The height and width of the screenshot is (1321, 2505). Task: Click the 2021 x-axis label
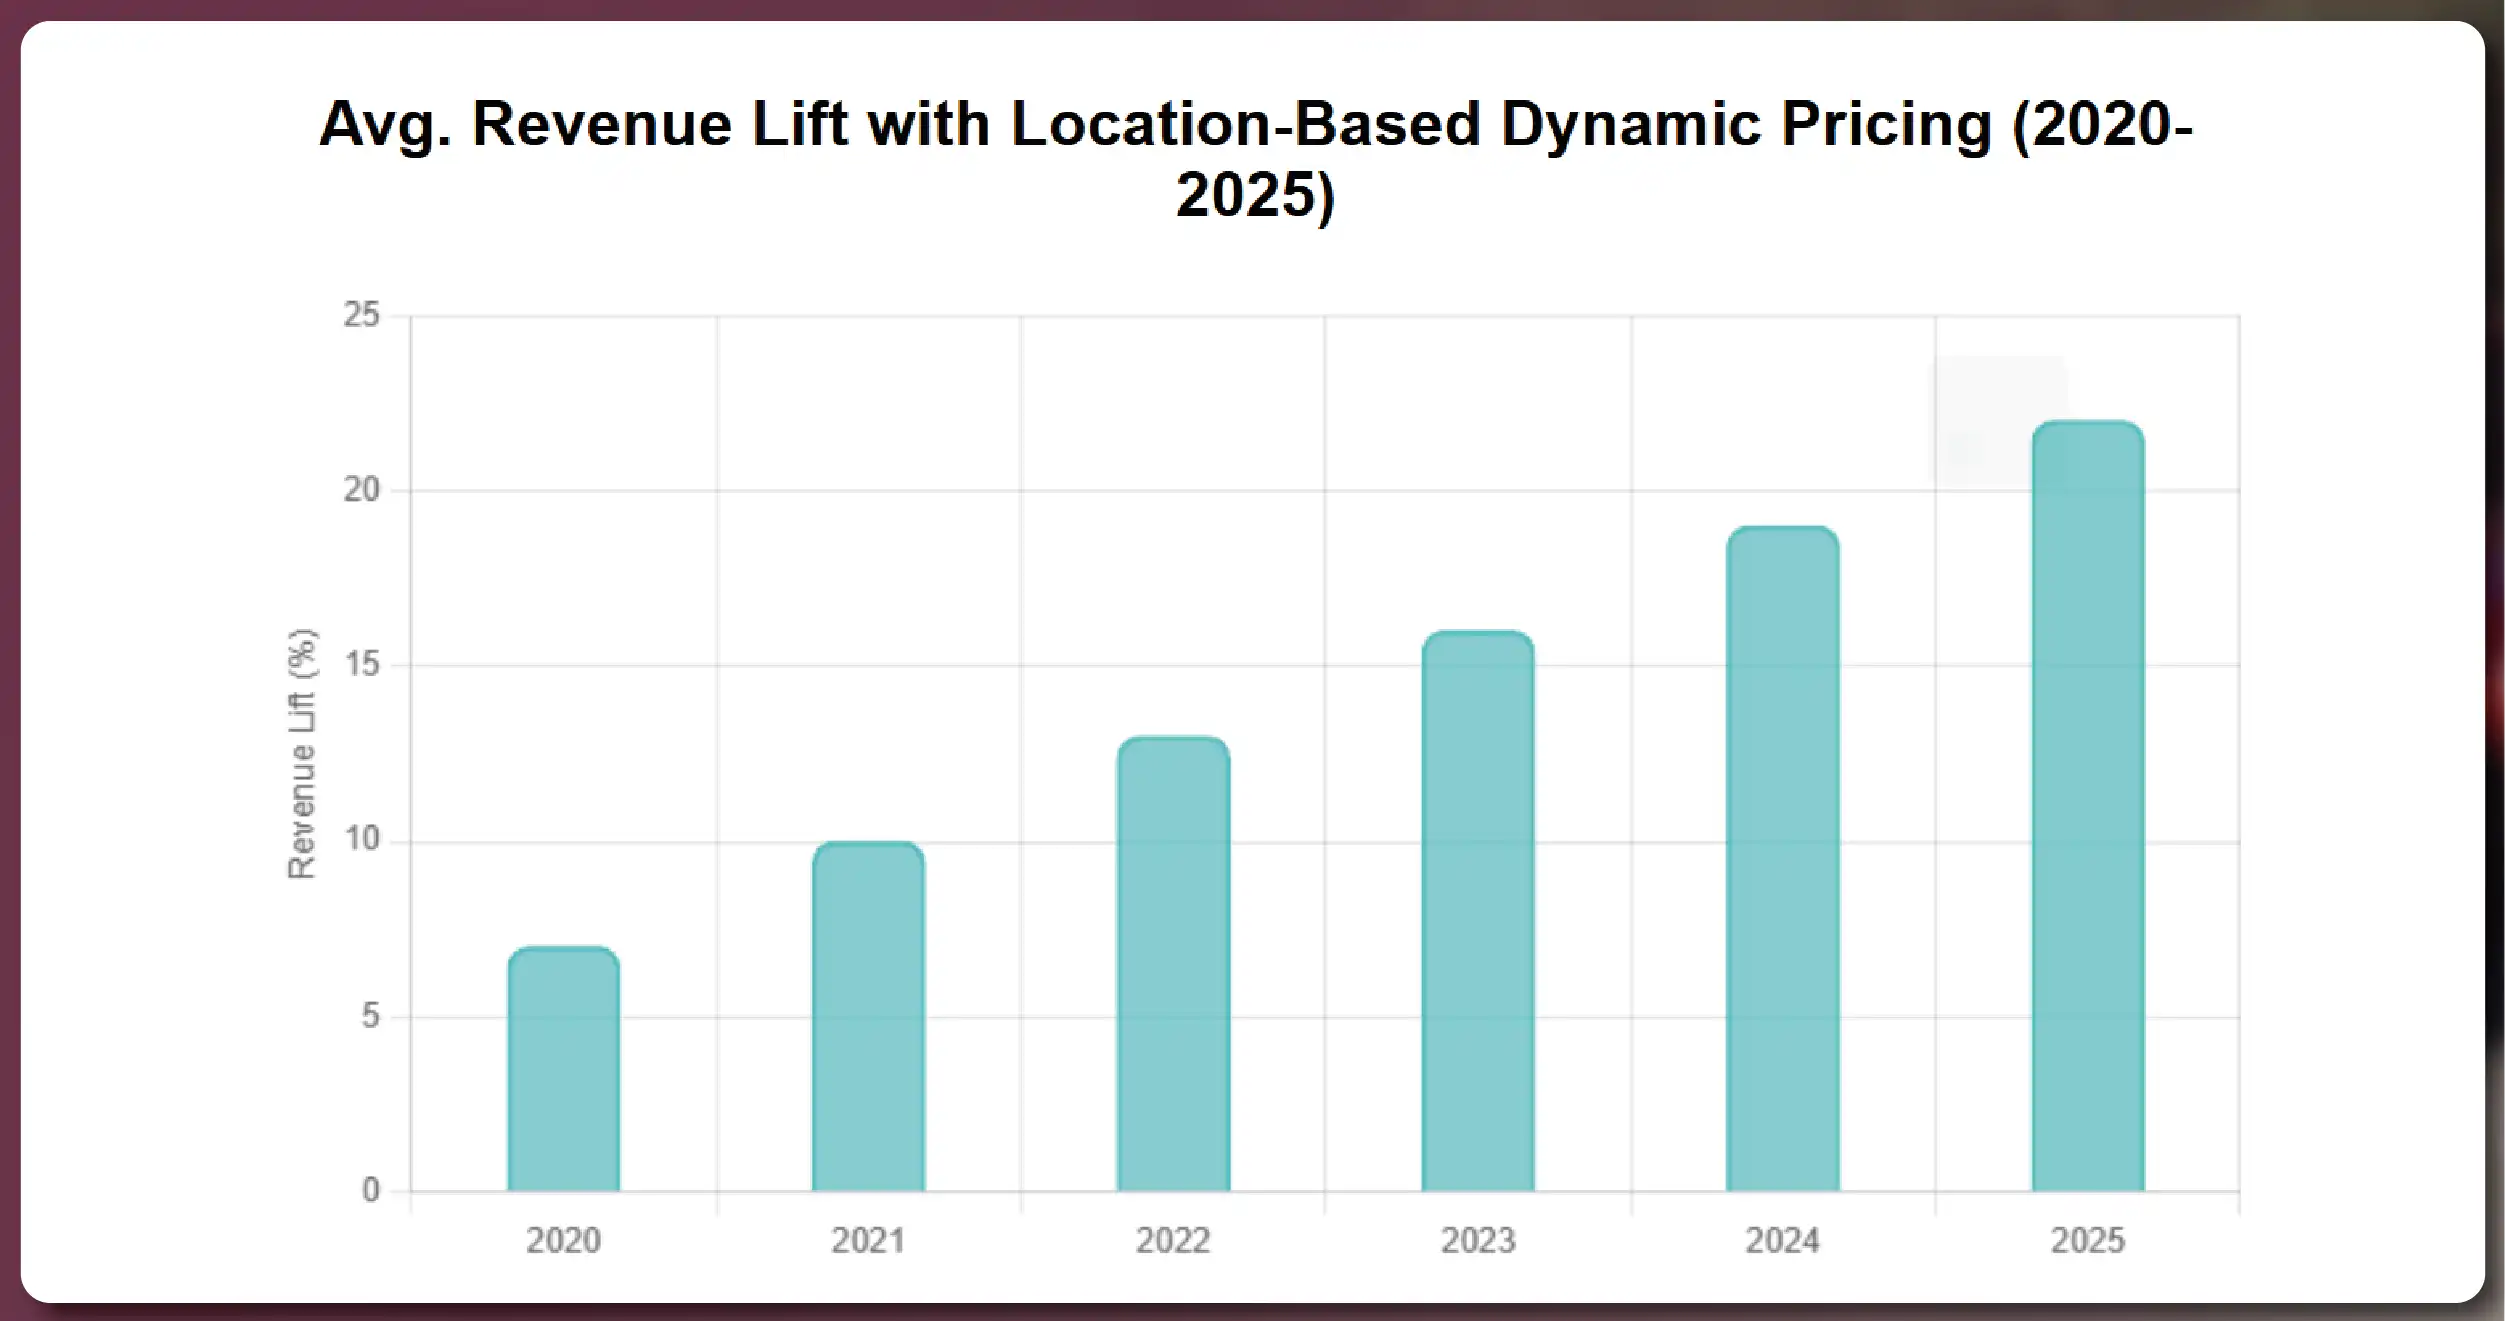pyautogui.click(x=869, y=1242)
